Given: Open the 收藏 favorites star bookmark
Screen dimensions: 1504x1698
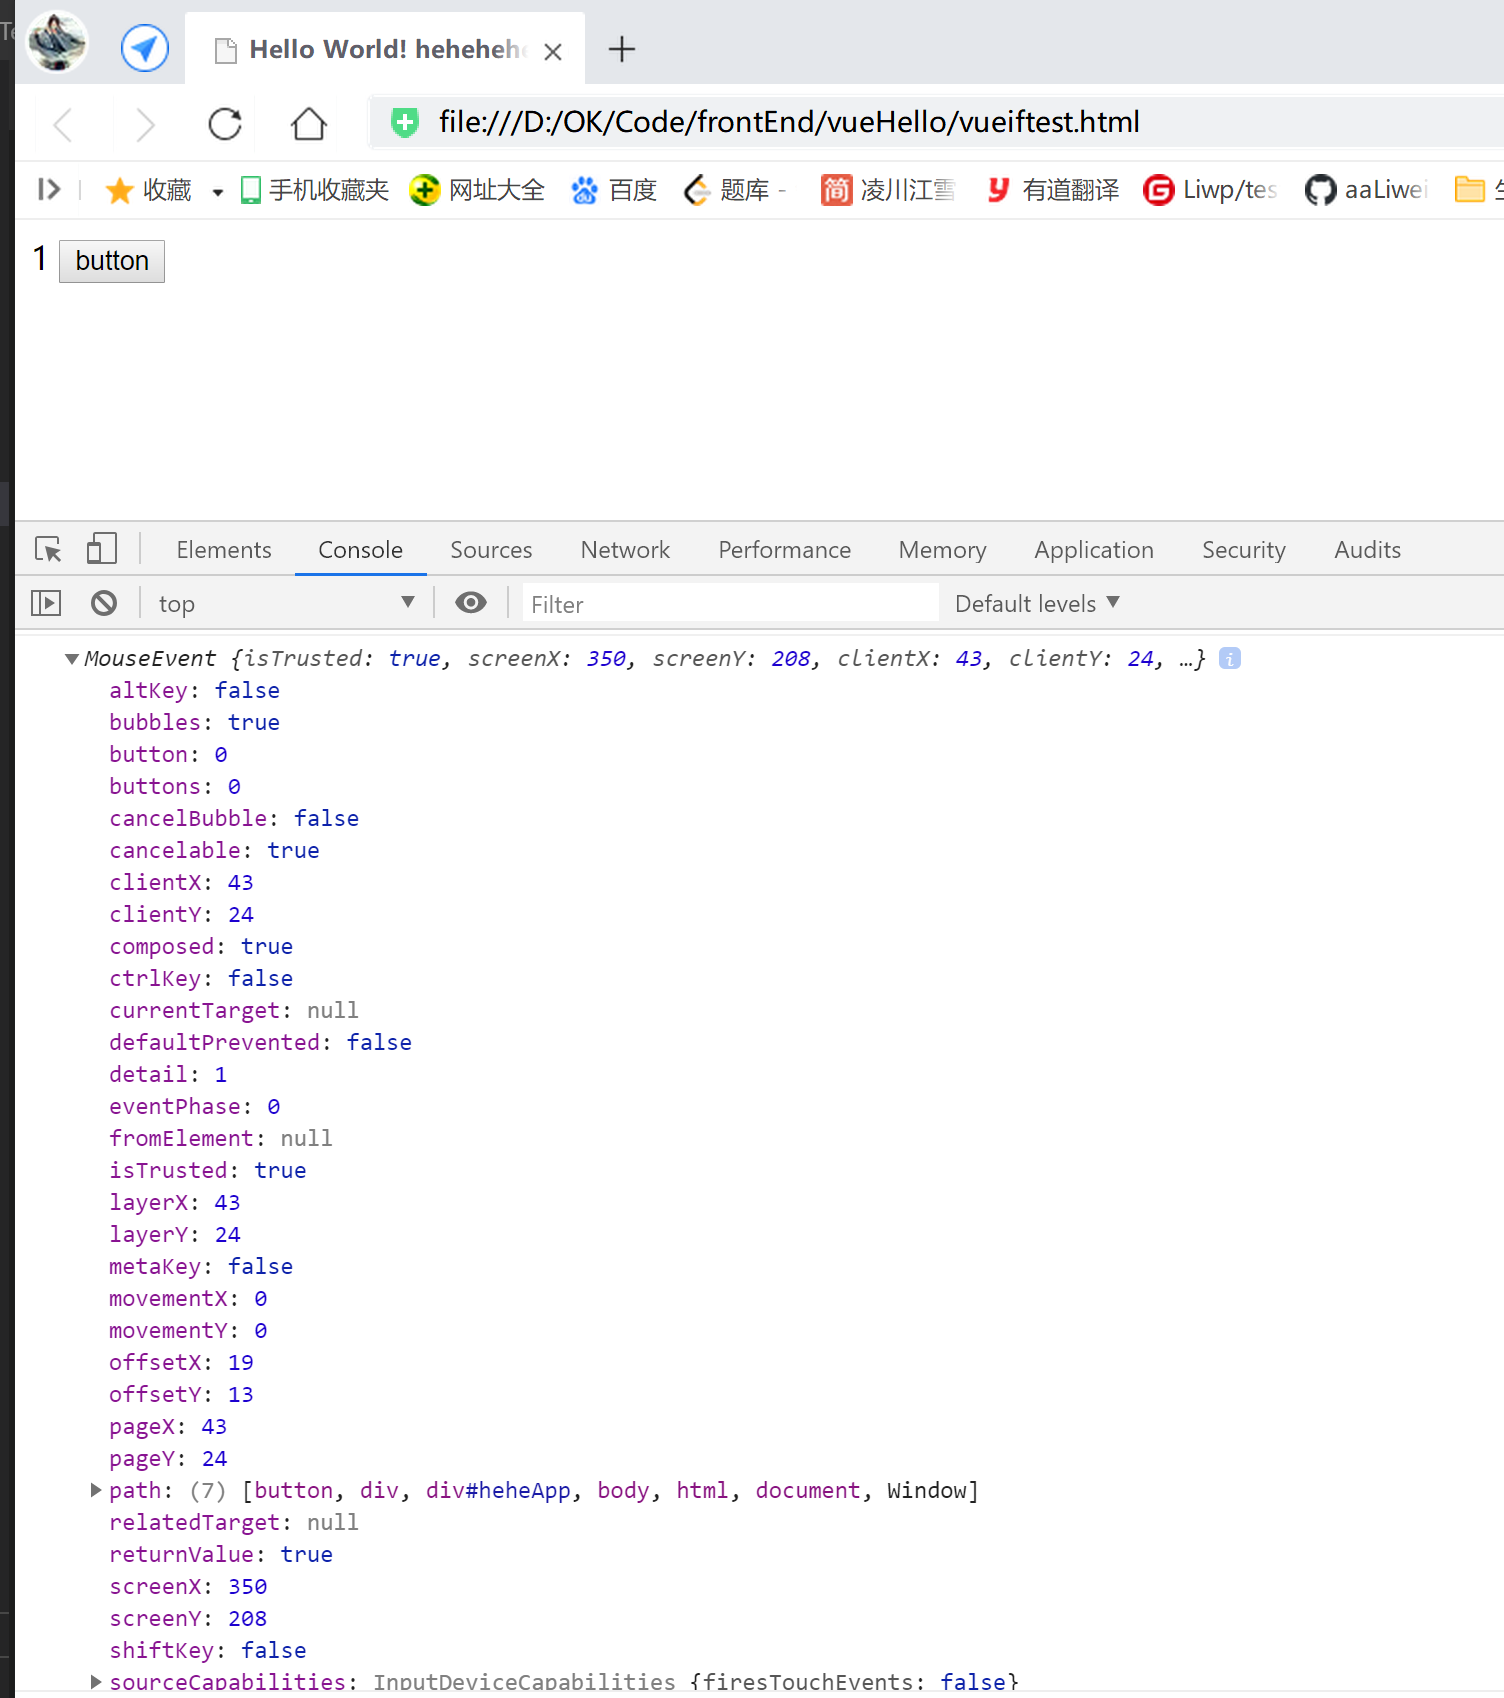Looking at the screenshot, I should (148, 190).
